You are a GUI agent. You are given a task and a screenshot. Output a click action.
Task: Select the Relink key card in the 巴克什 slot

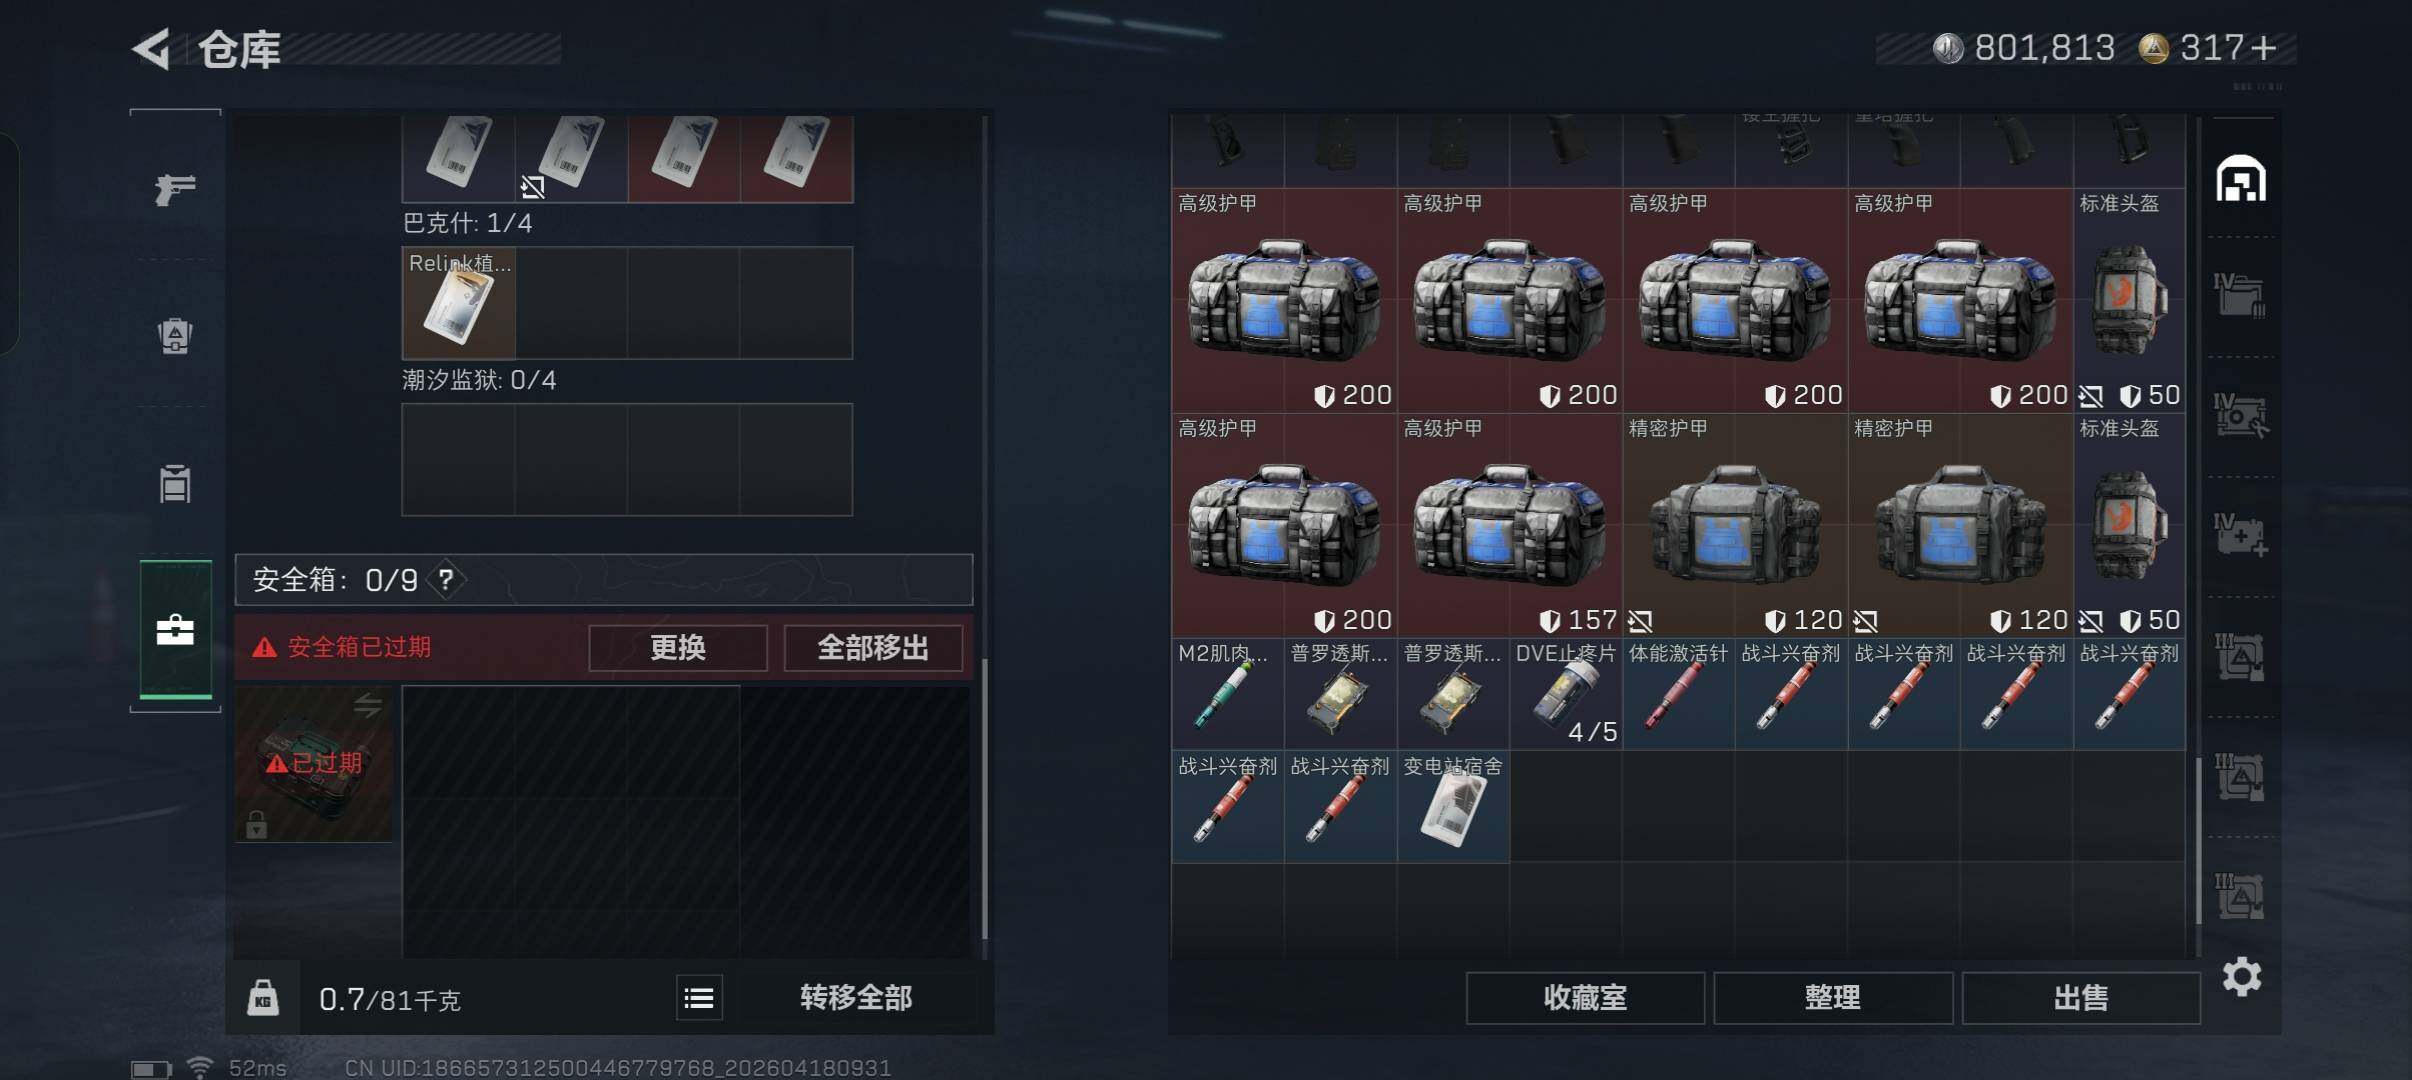coord(458,303)
